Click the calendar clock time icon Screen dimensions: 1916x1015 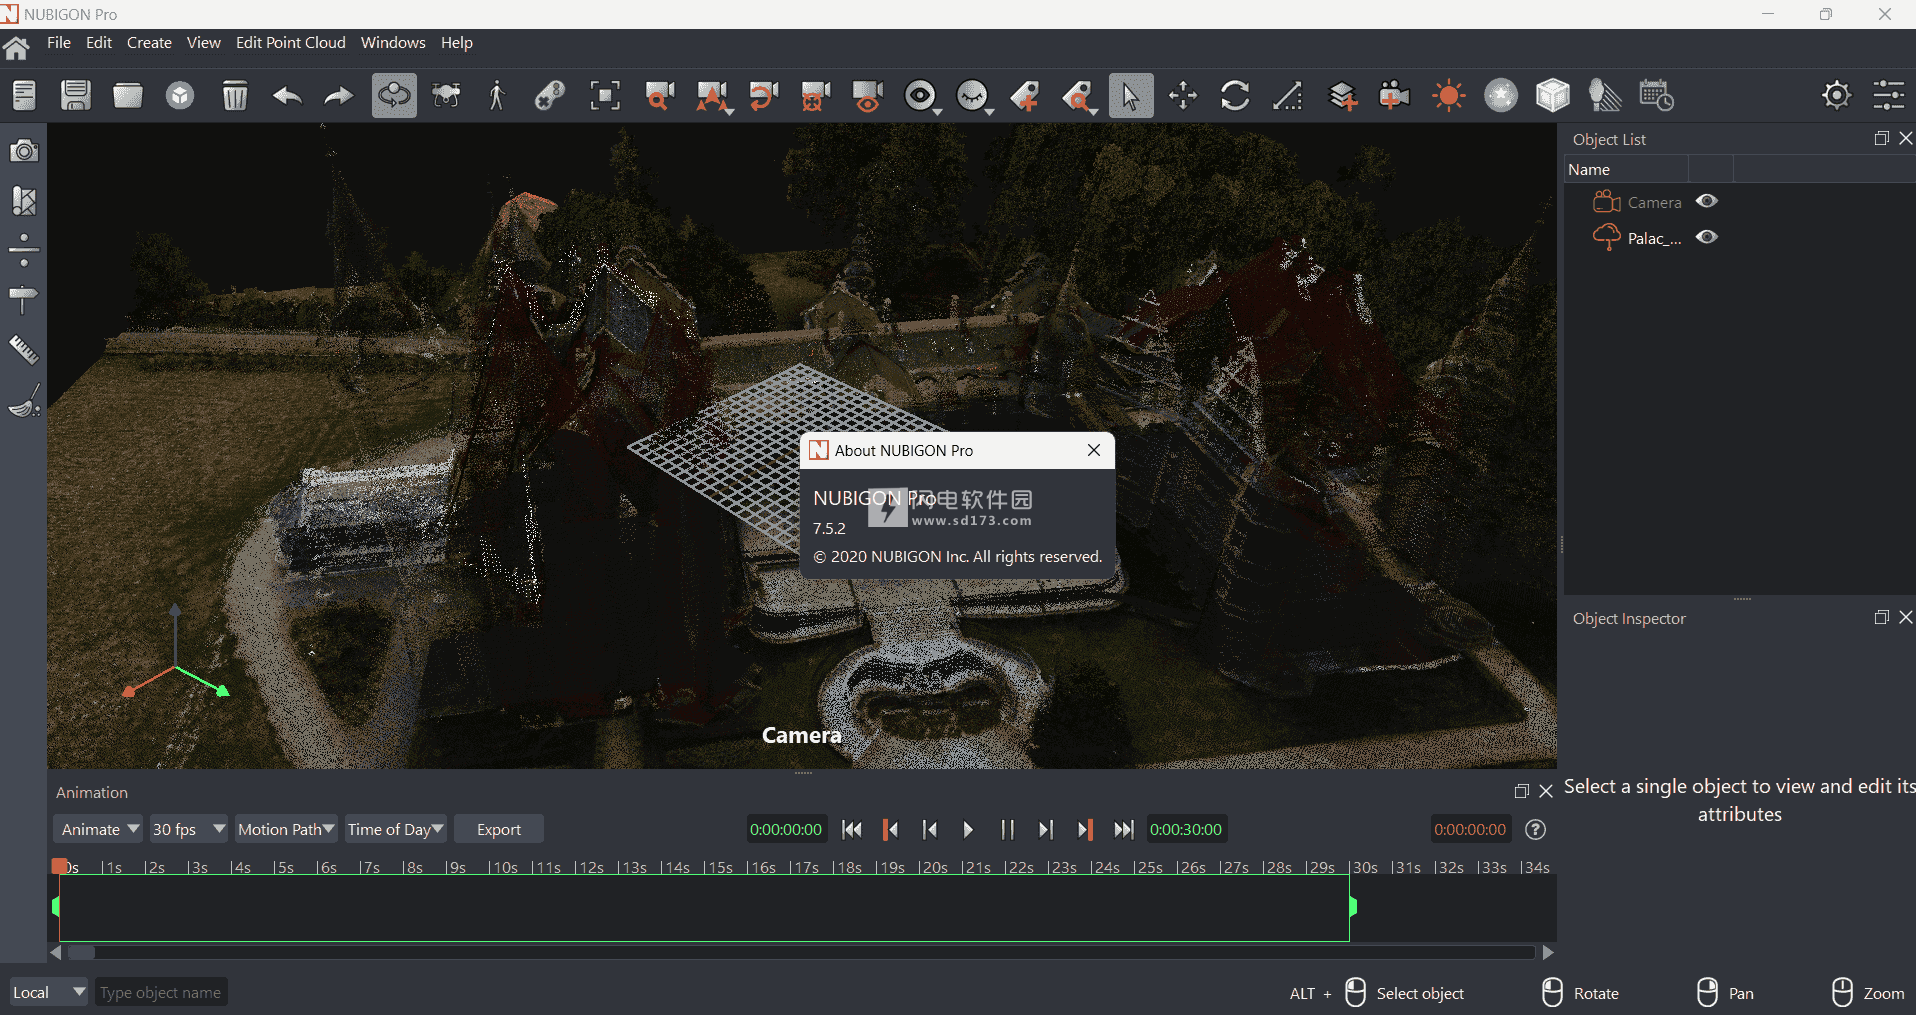click(x=1657, y=96)
